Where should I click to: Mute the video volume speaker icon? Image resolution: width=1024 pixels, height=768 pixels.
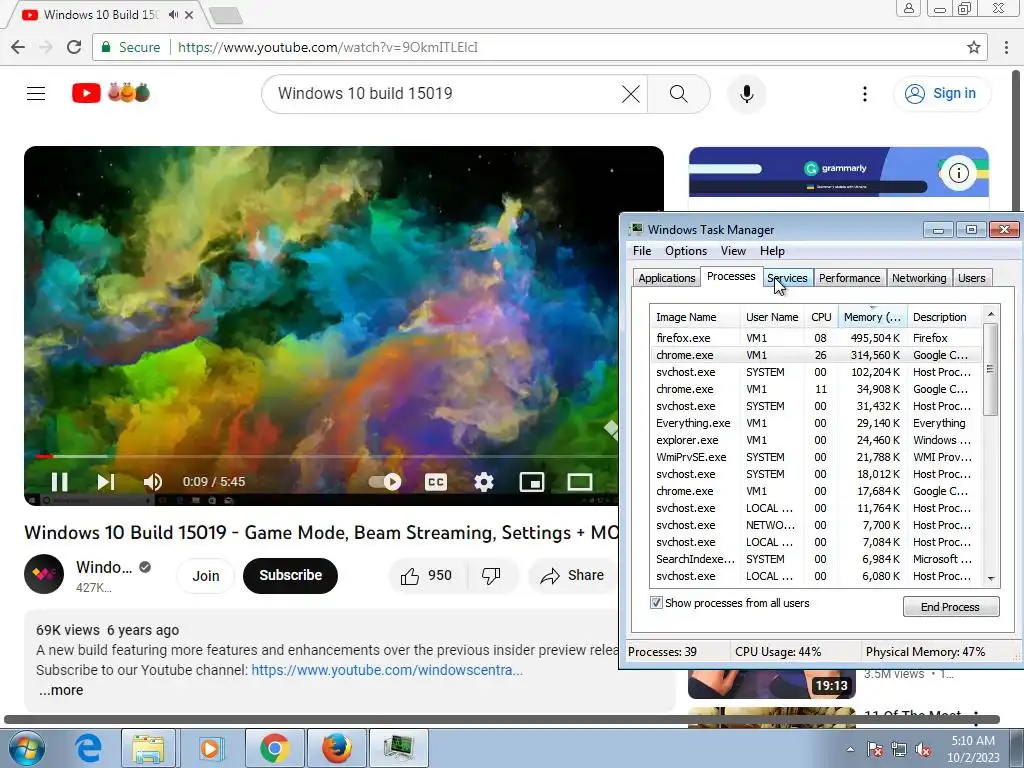click(153, 482)
